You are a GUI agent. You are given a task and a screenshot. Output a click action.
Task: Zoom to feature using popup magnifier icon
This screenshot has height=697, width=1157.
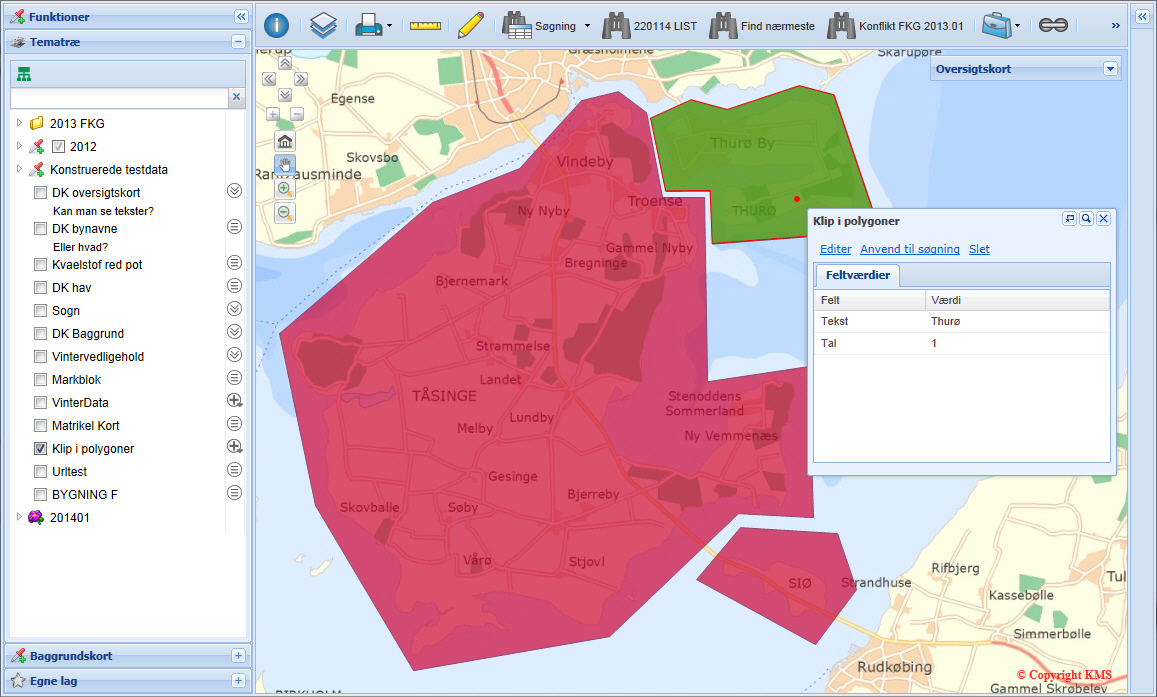(x=1086, y=218)
